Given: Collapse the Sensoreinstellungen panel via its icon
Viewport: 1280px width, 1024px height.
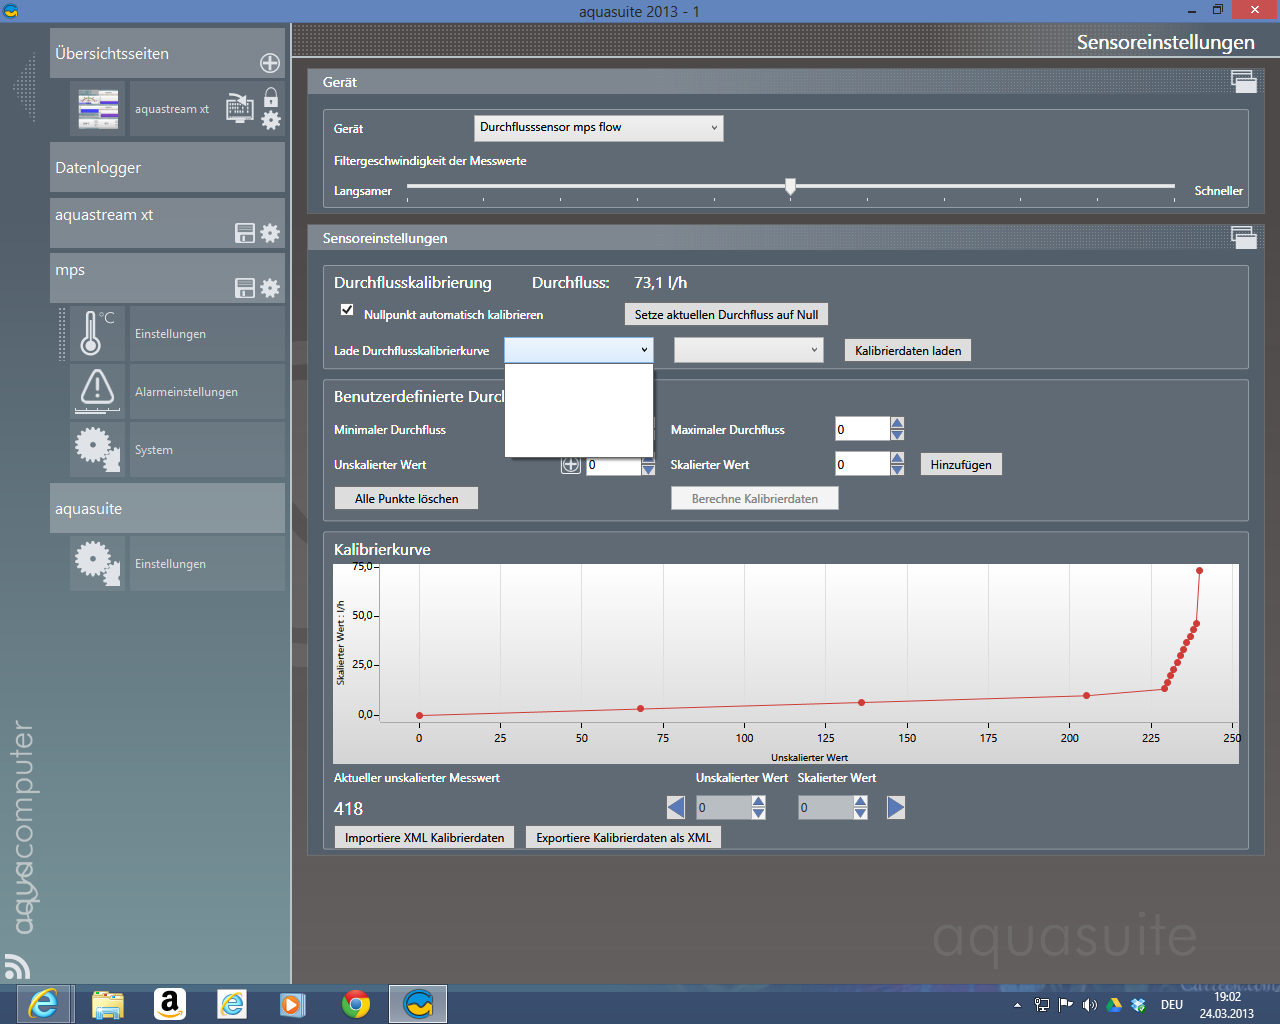Looking at the screenshot, I should tap(1243, 238).
